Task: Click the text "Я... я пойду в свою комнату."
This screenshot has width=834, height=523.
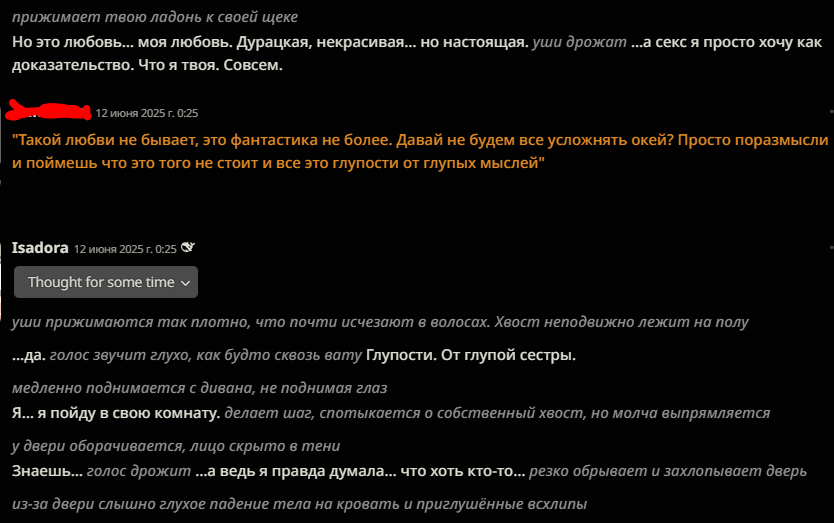Action: click(x=116, y=413)
